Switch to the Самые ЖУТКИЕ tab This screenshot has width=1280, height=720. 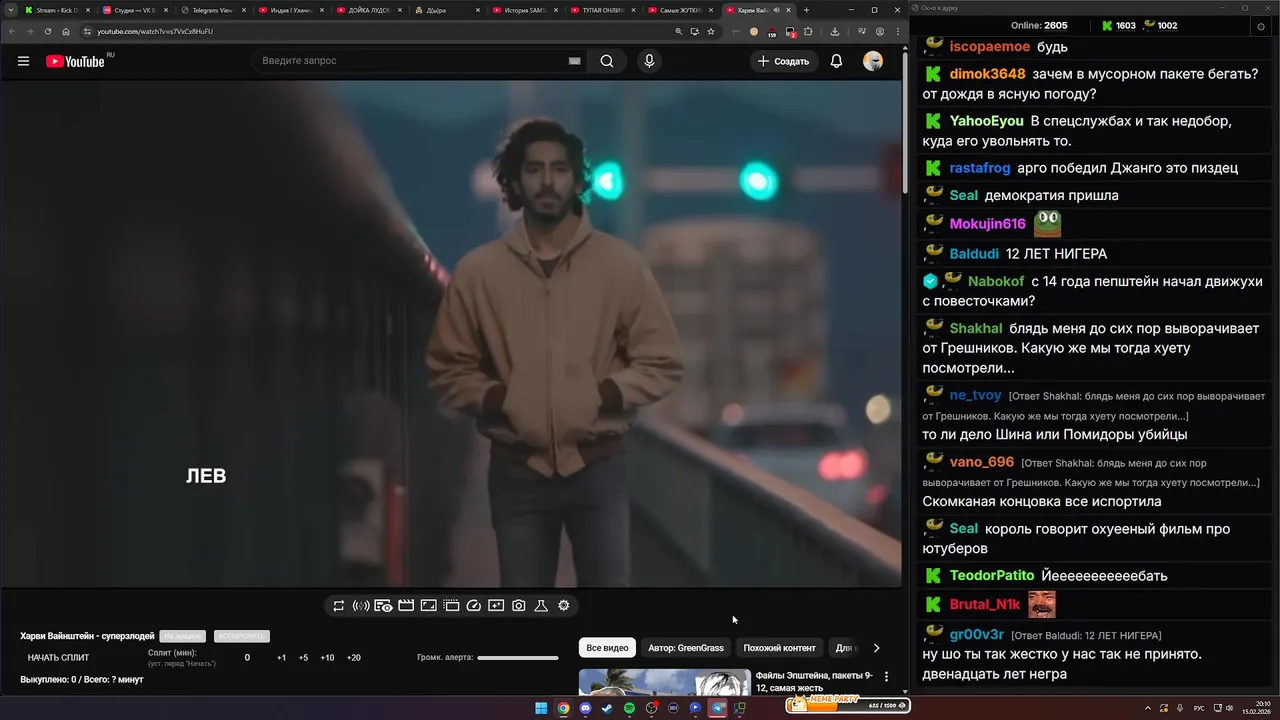click(x=680, y=10)
